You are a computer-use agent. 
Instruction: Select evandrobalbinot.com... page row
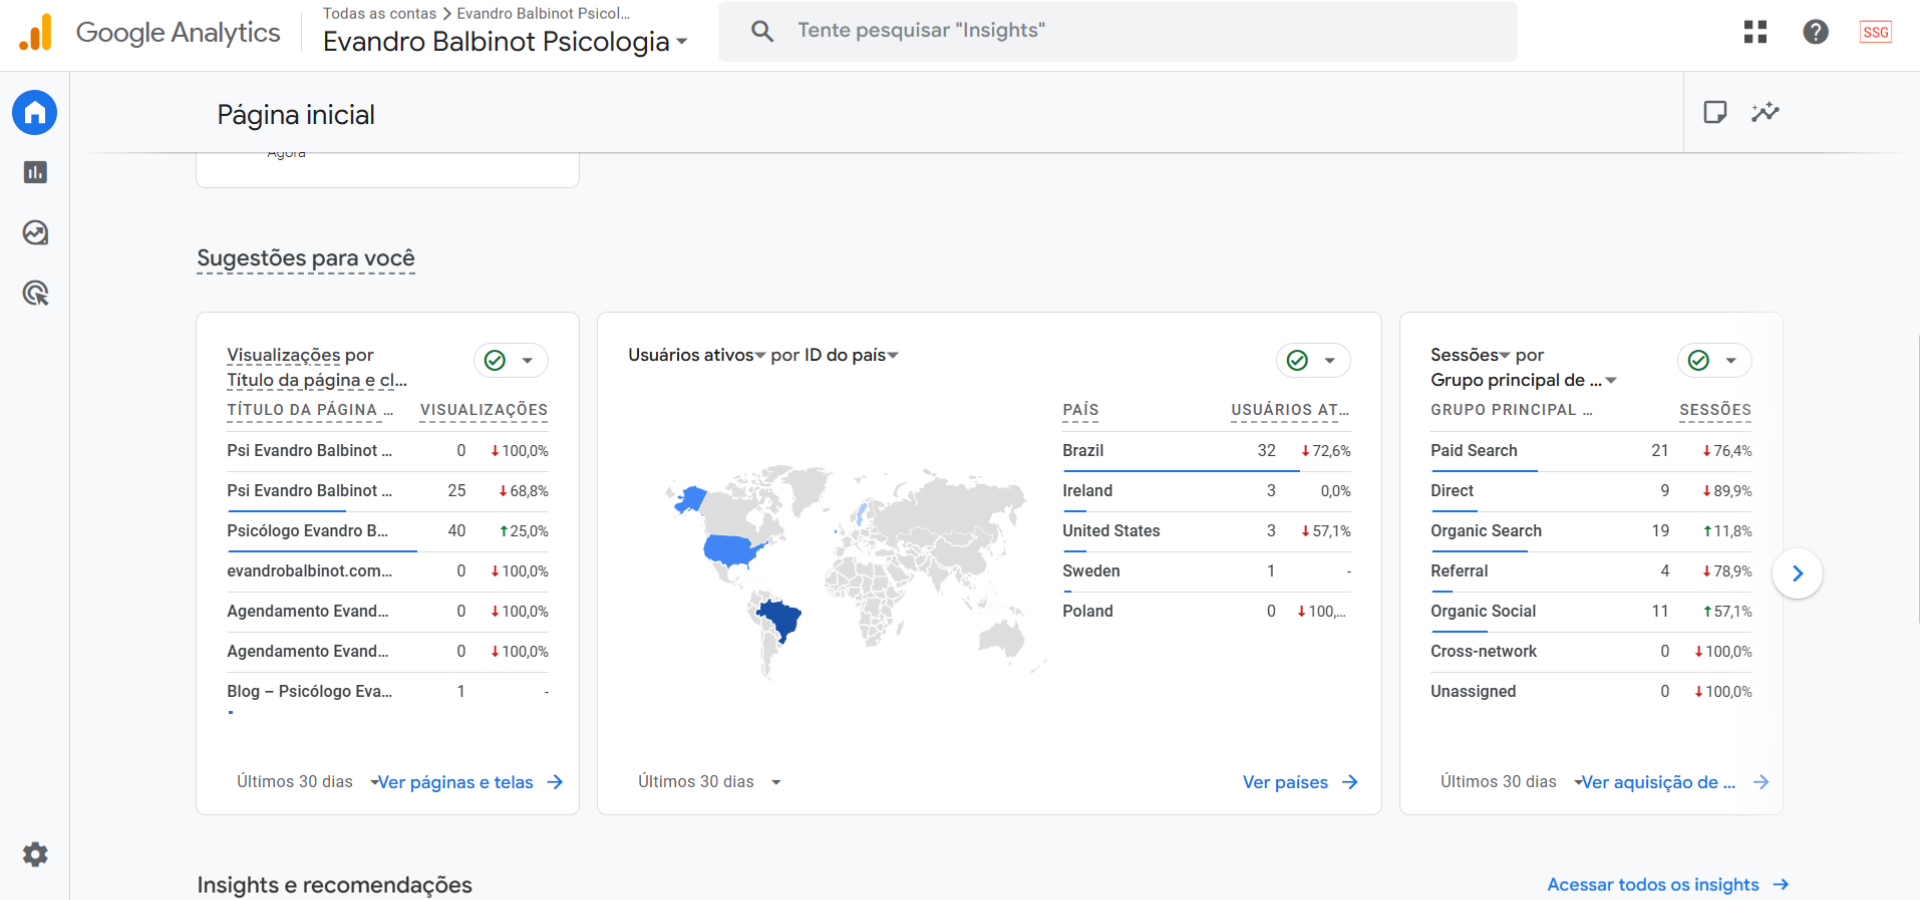[388, 571]
